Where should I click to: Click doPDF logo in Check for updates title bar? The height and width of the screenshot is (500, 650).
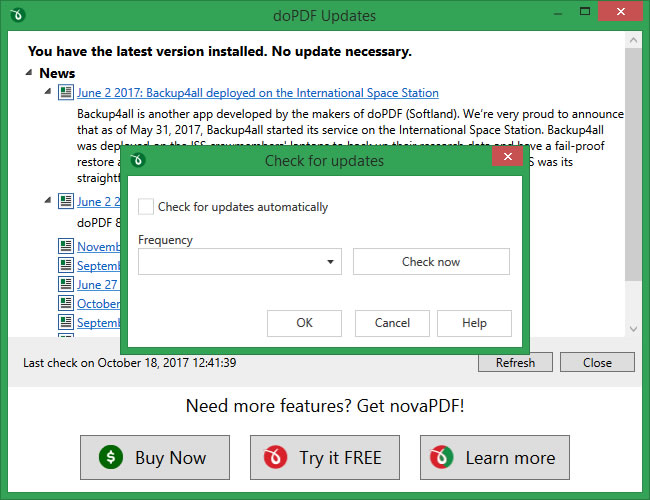pos(138,160)
